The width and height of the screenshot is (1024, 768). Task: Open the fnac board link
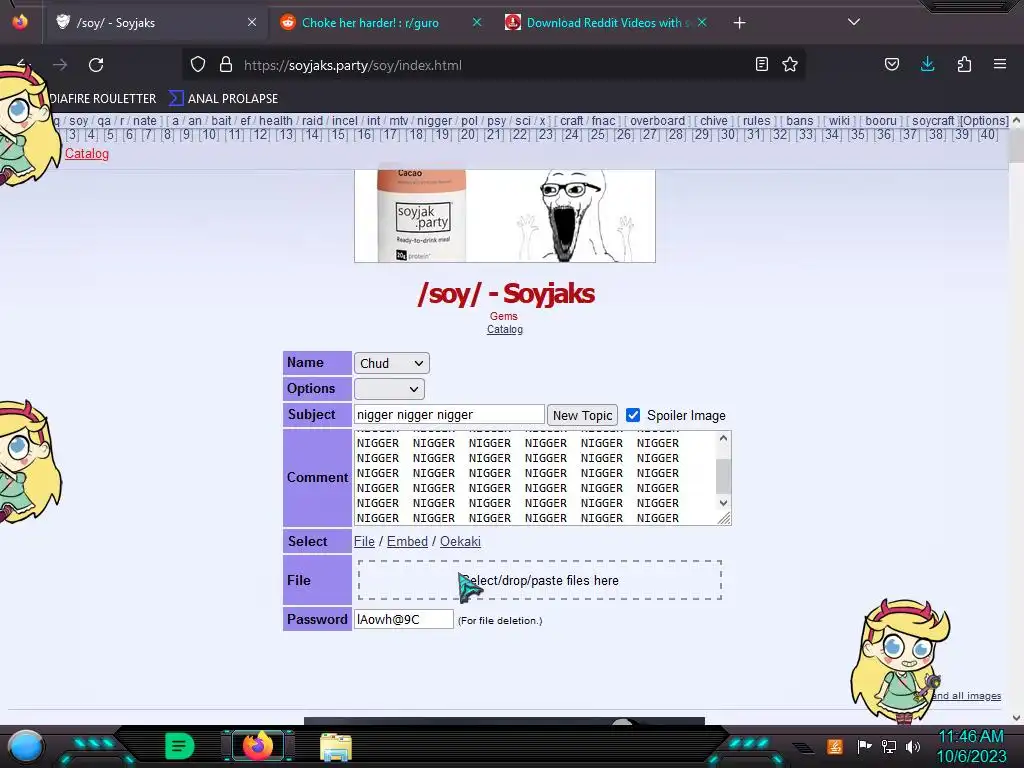pos(603,121)
